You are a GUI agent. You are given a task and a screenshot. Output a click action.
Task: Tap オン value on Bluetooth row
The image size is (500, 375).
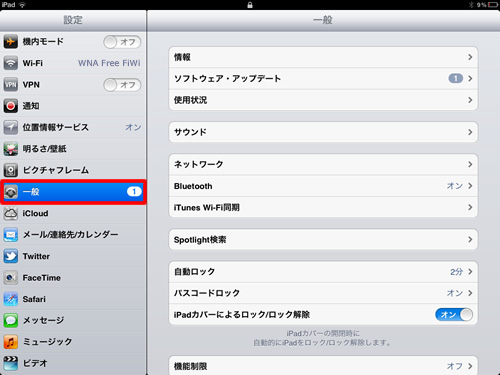pyautogui.click(x=455, y=186)
